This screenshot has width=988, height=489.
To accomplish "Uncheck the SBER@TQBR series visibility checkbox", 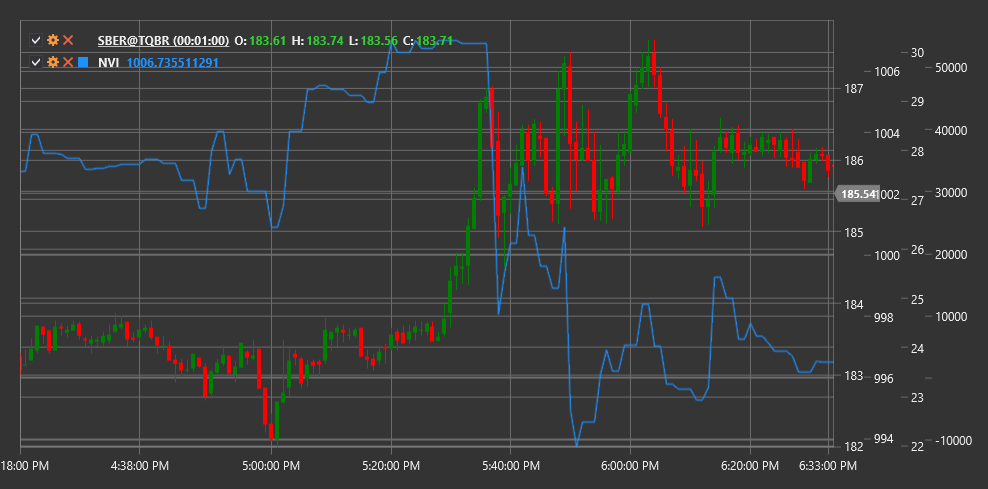I will click(37, 41).
